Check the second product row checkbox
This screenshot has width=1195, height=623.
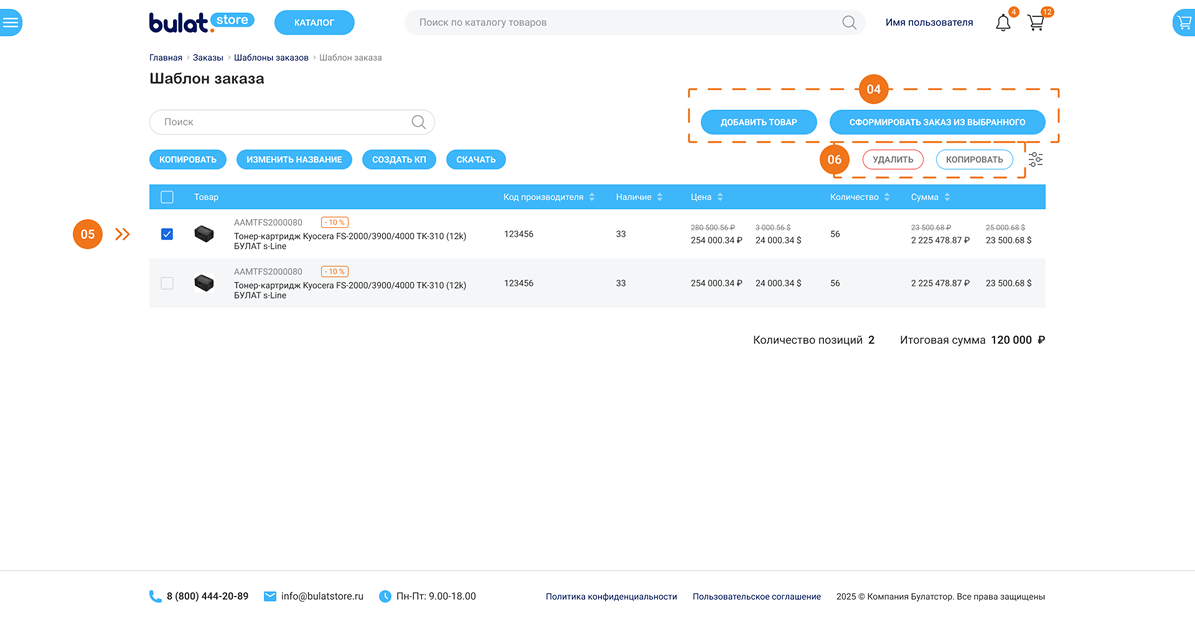(x=167, y=284)
